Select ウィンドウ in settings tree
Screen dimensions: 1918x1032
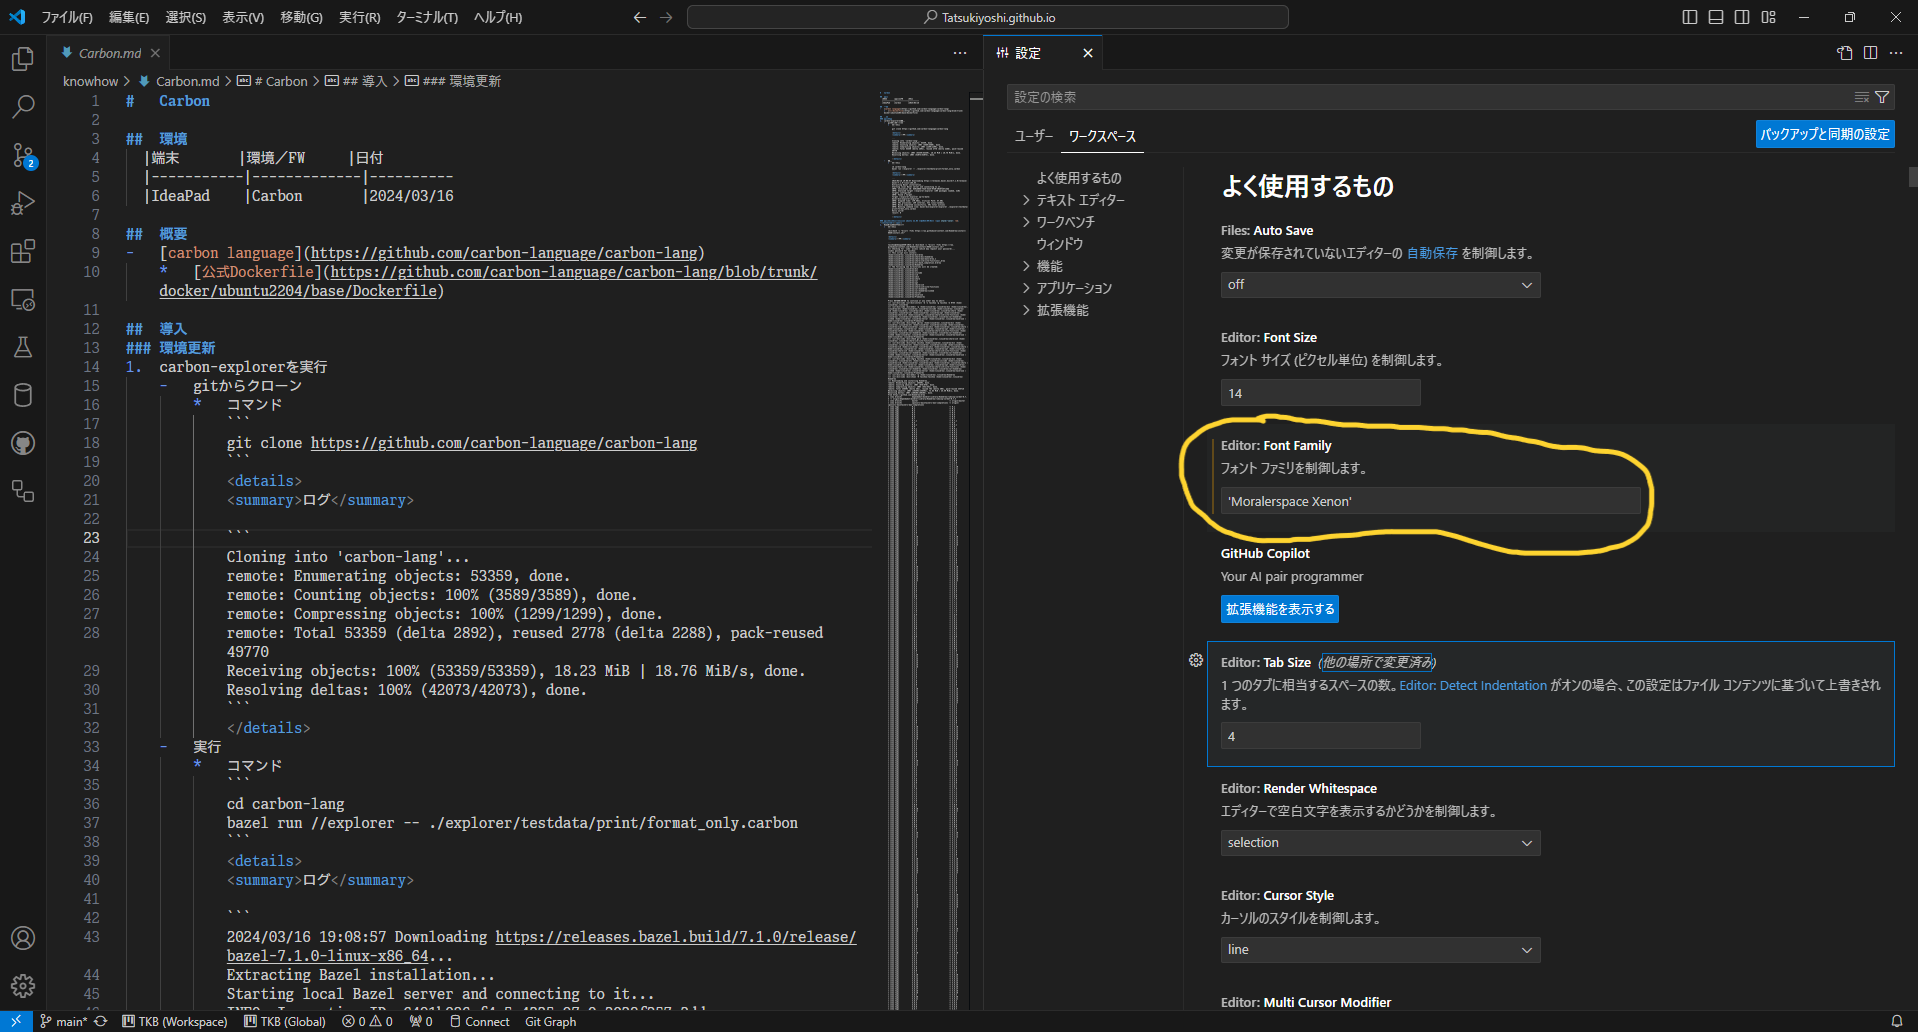[x=1059, y=244]
